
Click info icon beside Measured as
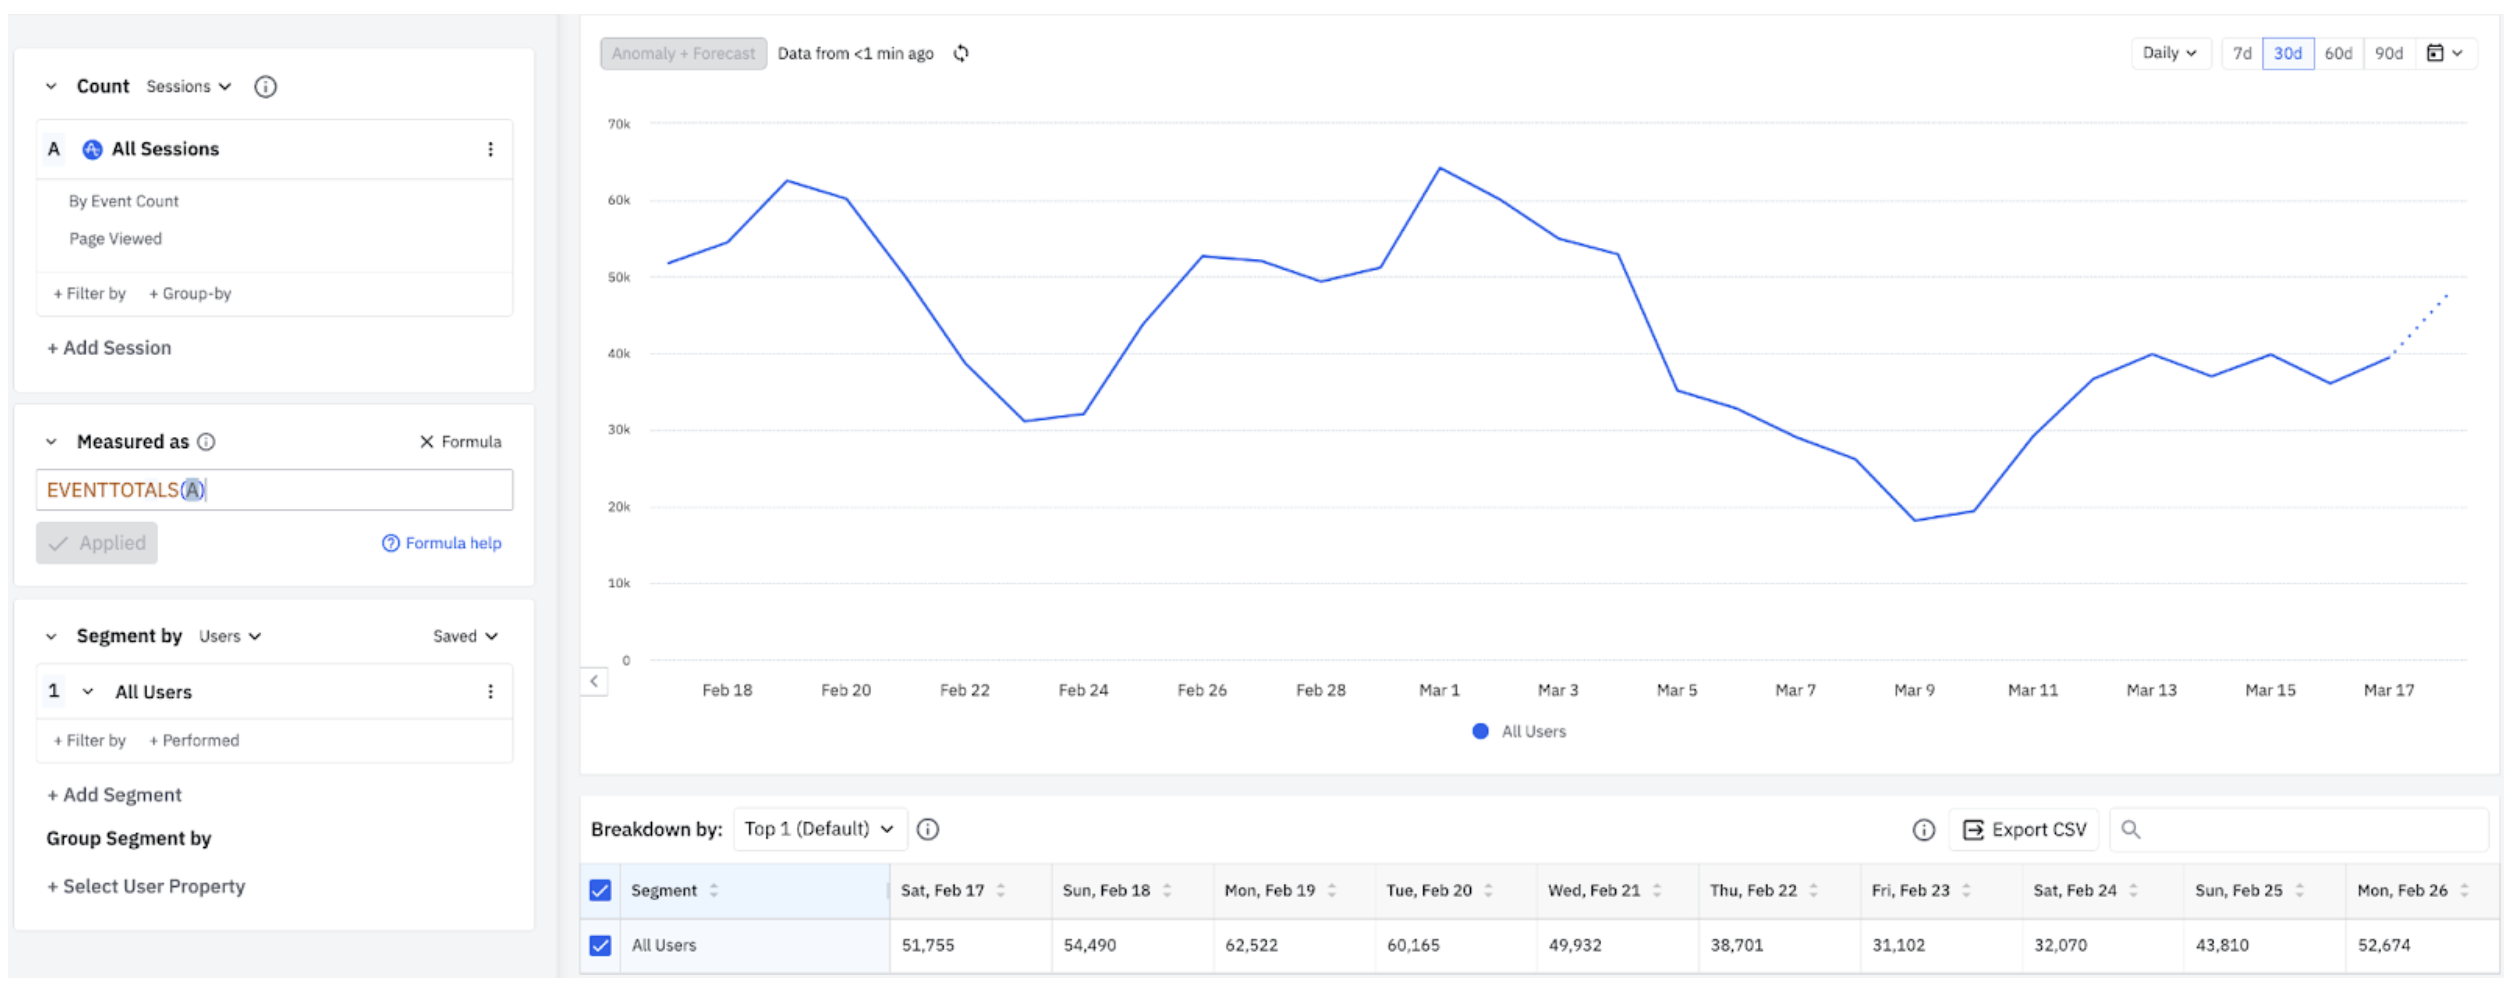coord(206,442)
